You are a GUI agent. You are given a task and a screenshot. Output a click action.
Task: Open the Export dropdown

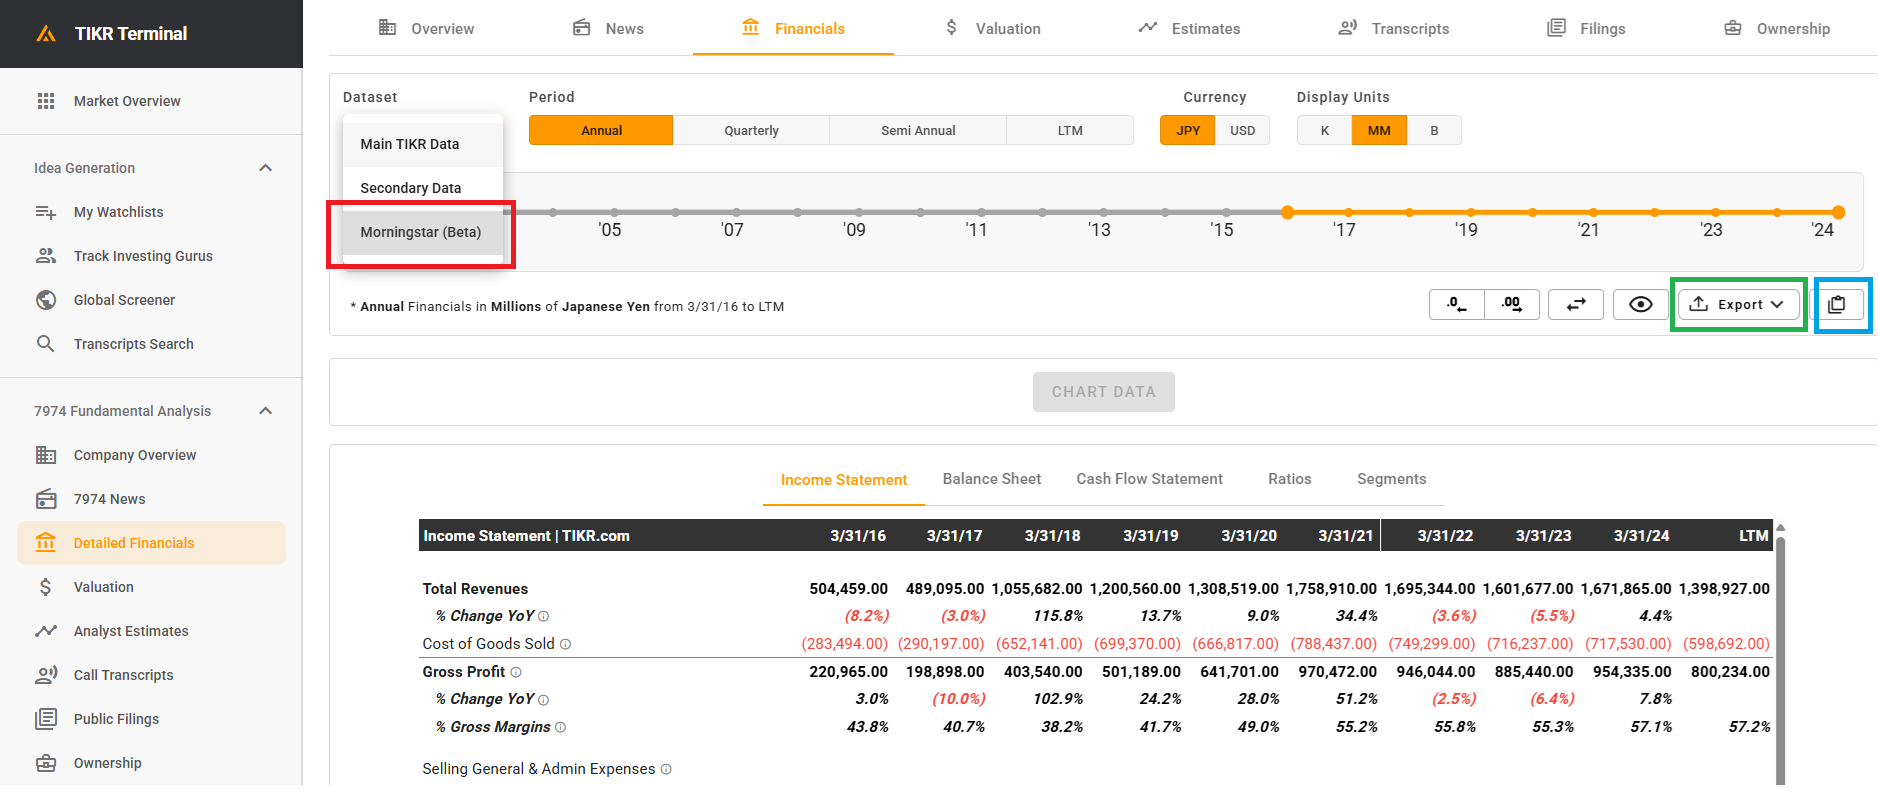1740,305
